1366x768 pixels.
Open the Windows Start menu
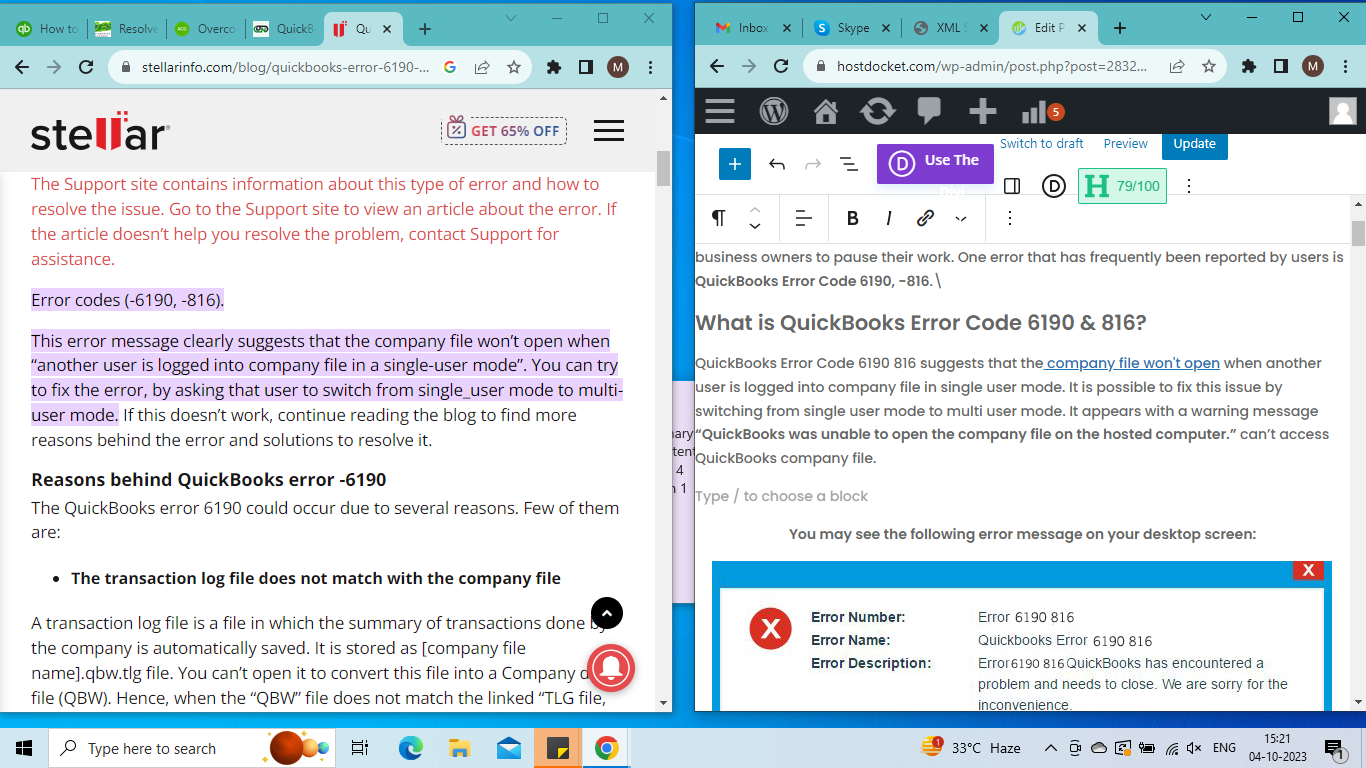click(24, 747)
